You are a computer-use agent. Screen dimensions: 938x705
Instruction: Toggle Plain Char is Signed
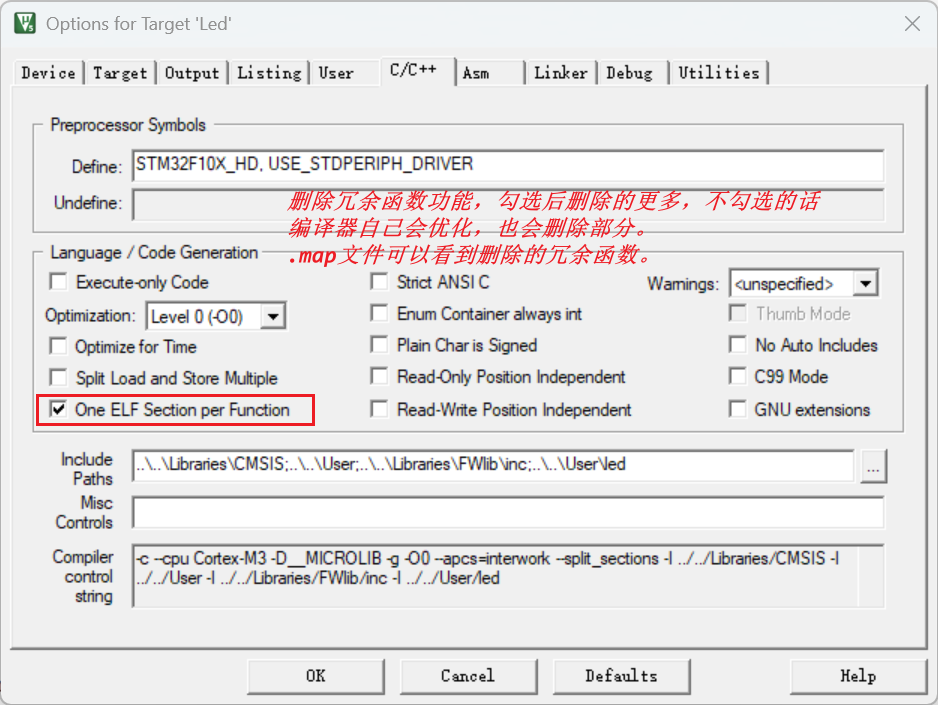click(379, 346)
